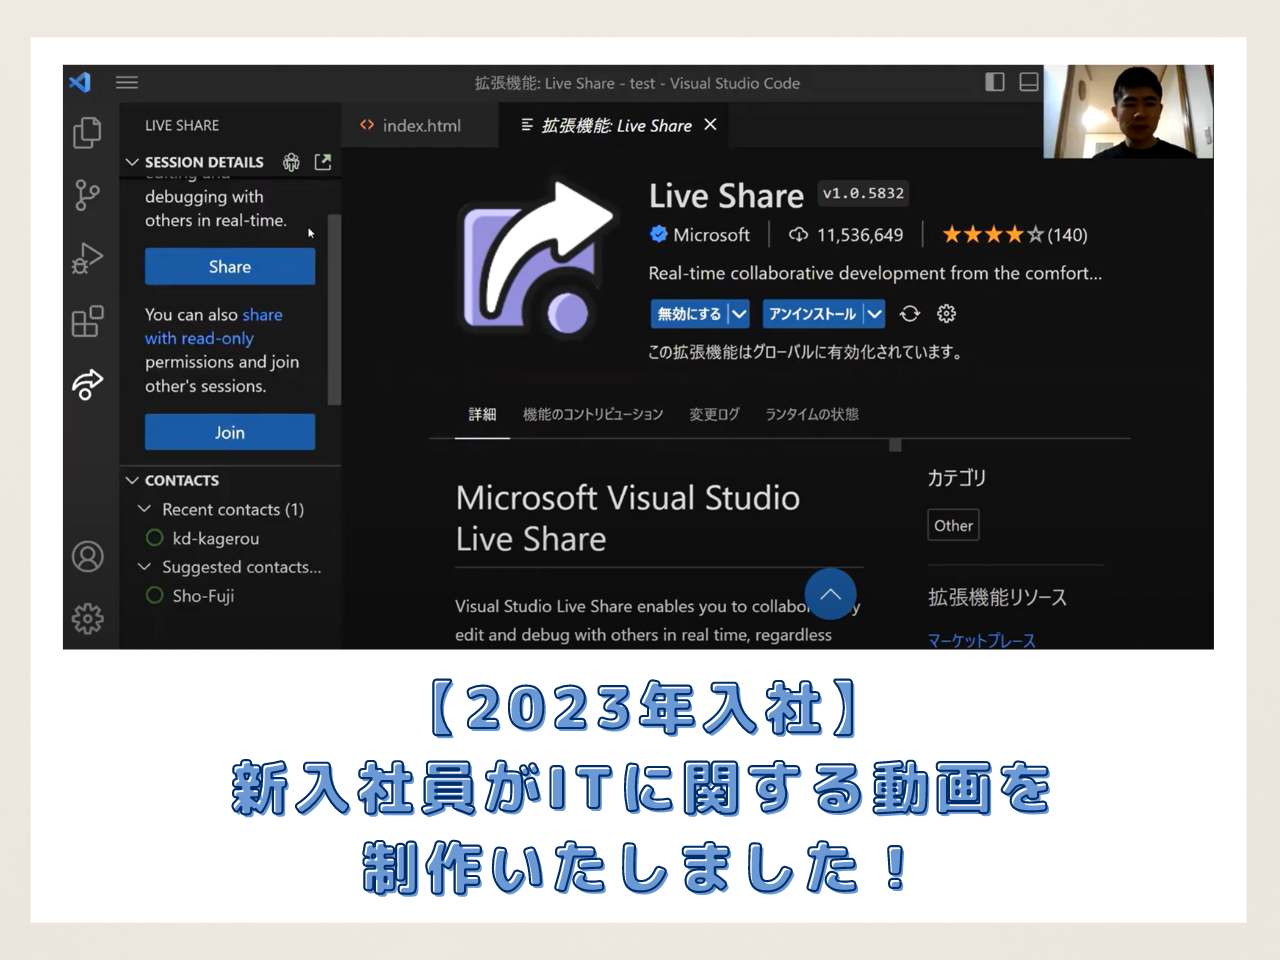Screen dimensions: 1280x960
Task: Toggle the bottom panel layout icon
Action: coord(1028,82)
